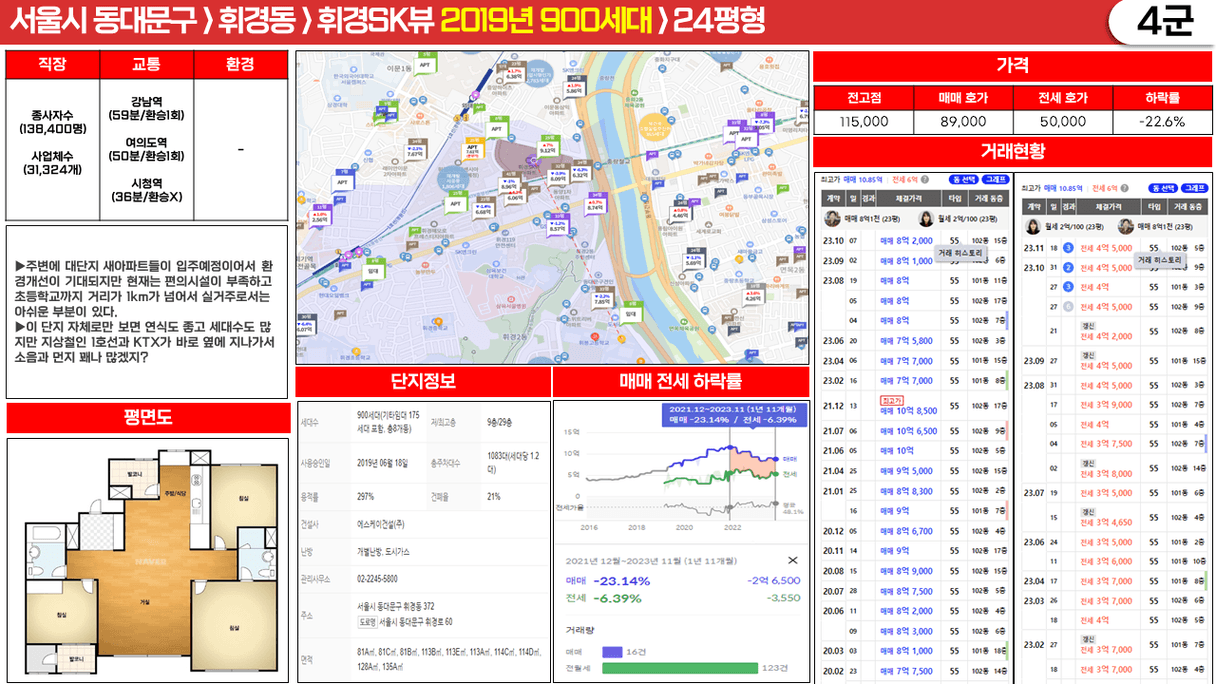
Task: Click the 타입 column header in right panel
Action: (1154, 206)
